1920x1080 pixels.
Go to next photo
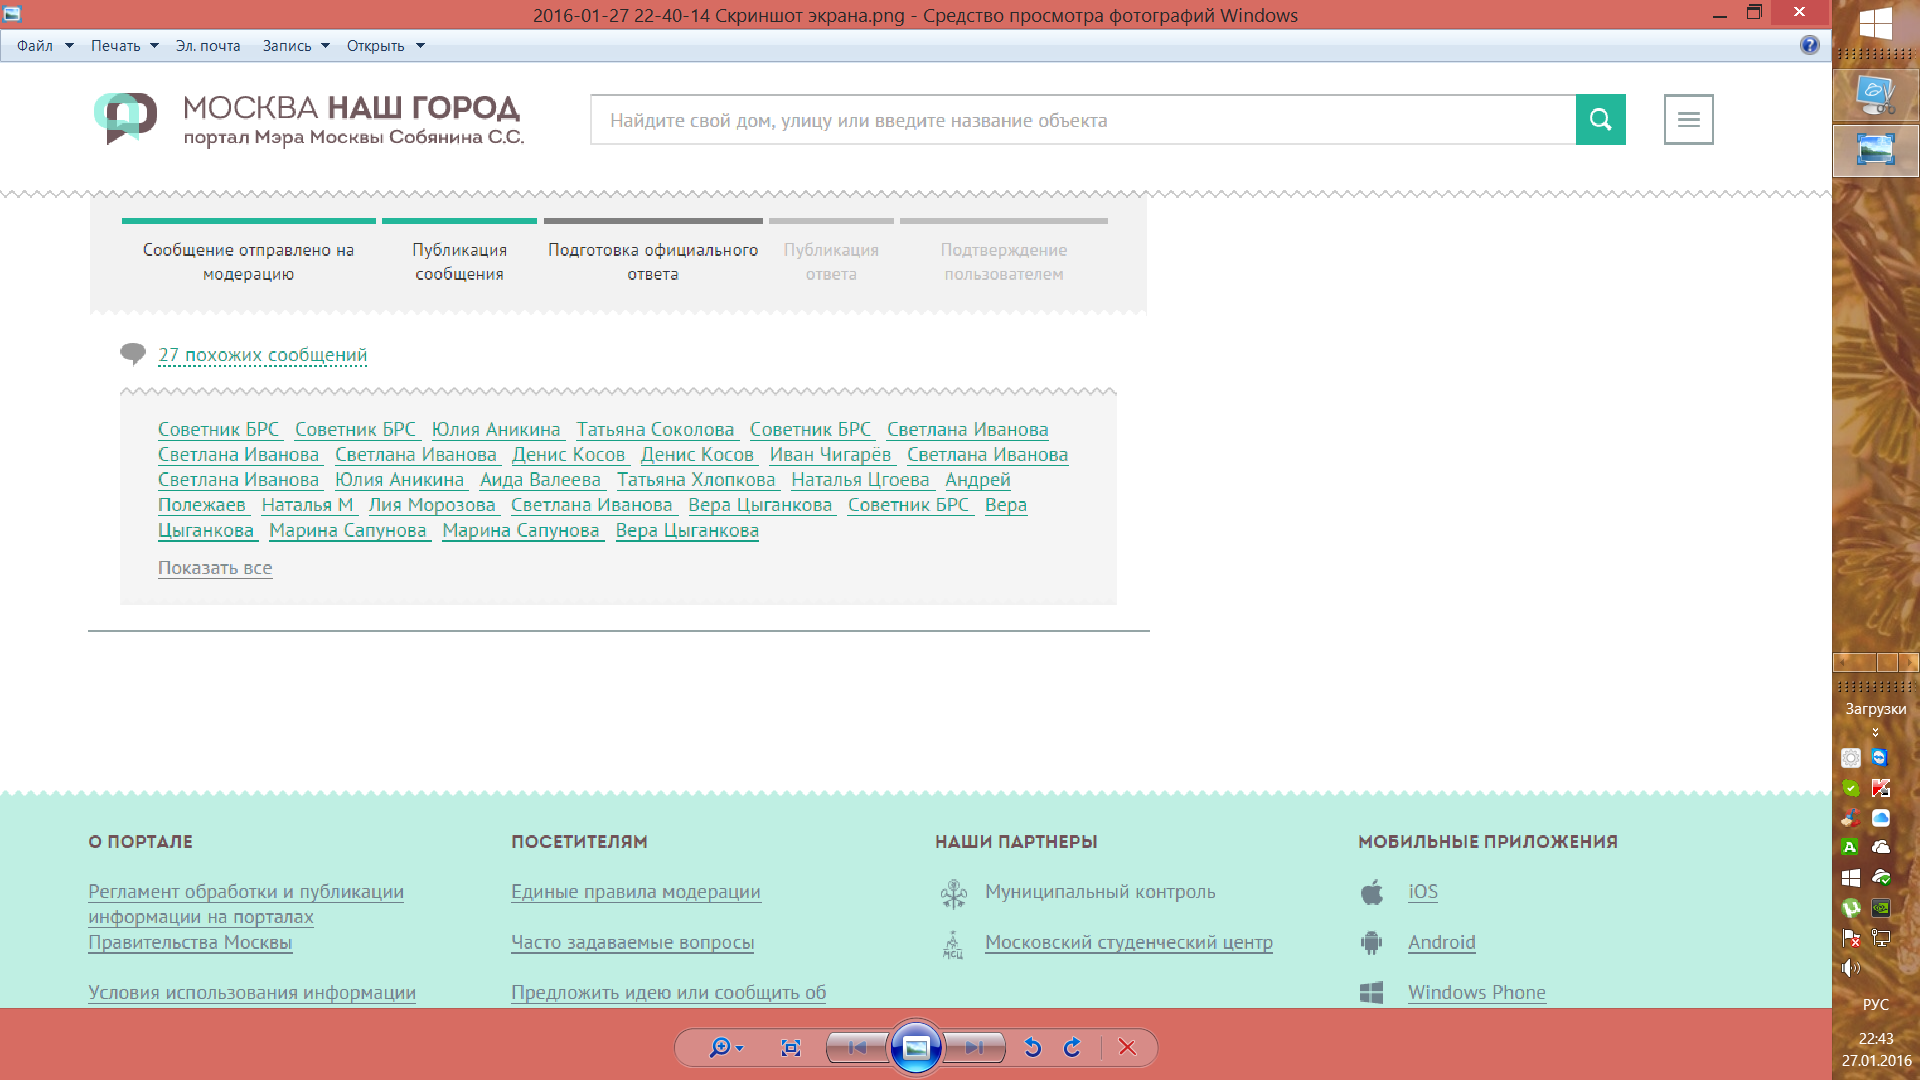974,1047
